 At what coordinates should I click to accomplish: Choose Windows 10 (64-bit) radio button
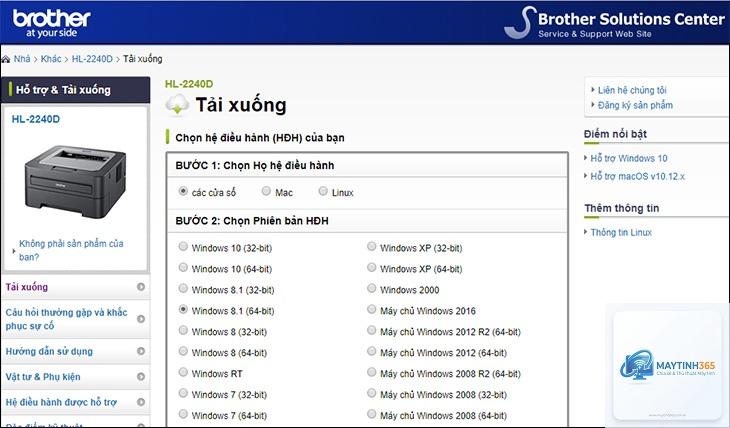pyautogui.click(x=183, y=267)
